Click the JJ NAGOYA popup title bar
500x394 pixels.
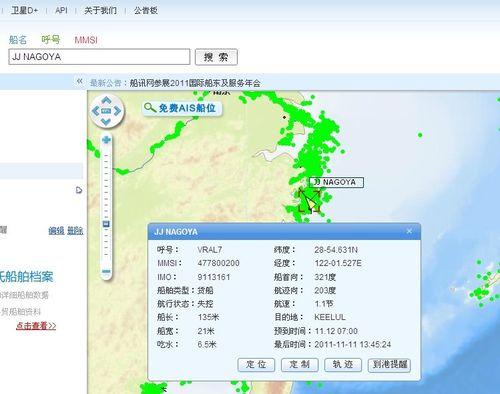pyautogui.click(x=284, y=232)
